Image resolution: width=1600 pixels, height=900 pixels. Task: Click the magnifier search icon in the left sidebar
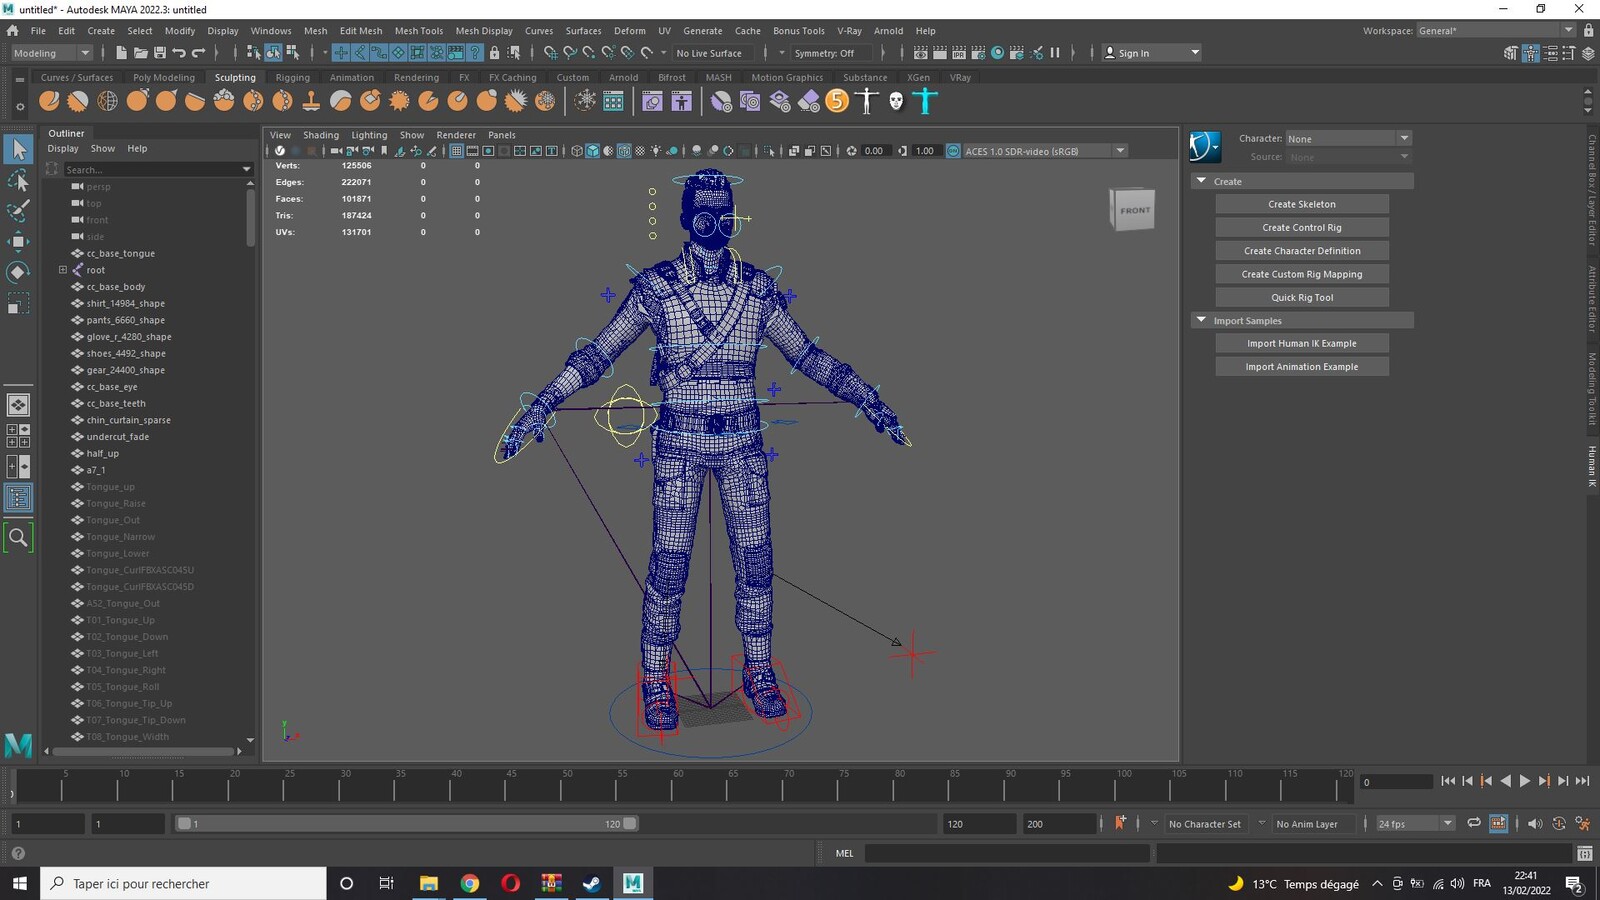(x=18, y=538)
